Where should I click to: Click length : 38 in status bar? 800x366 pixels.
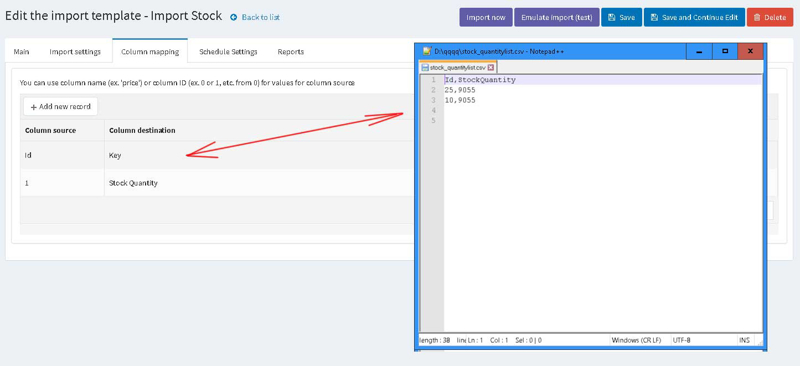[435, 340]
